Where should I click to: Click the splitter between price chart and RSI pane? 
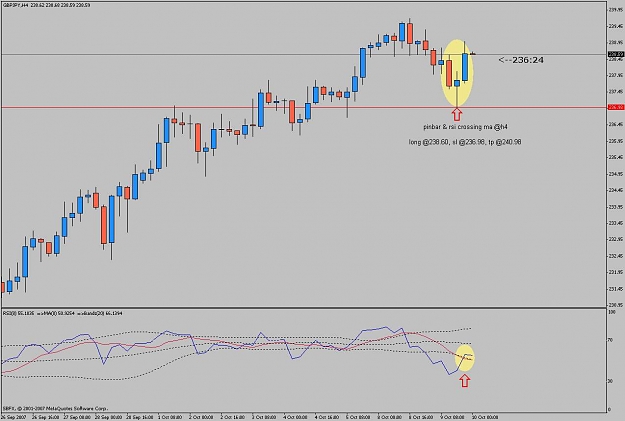click(x=303, y=308)
